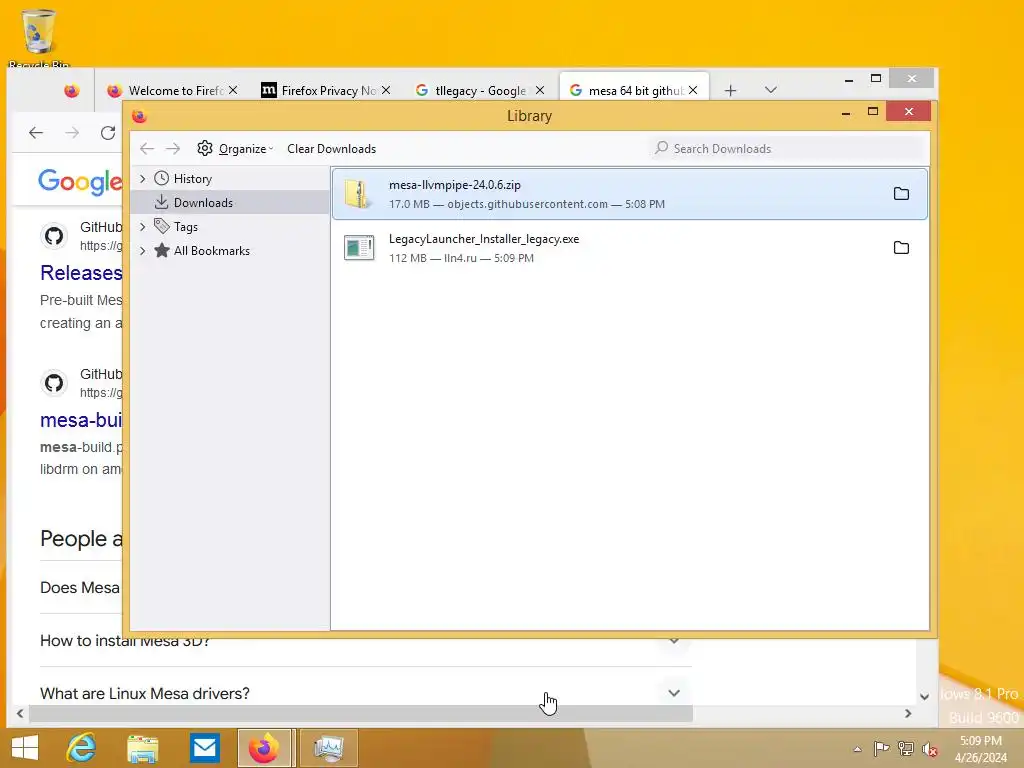Click horizontal scrollbar right arrow
The height and width of the screenshot is (768, 1024).
point(908,714)
